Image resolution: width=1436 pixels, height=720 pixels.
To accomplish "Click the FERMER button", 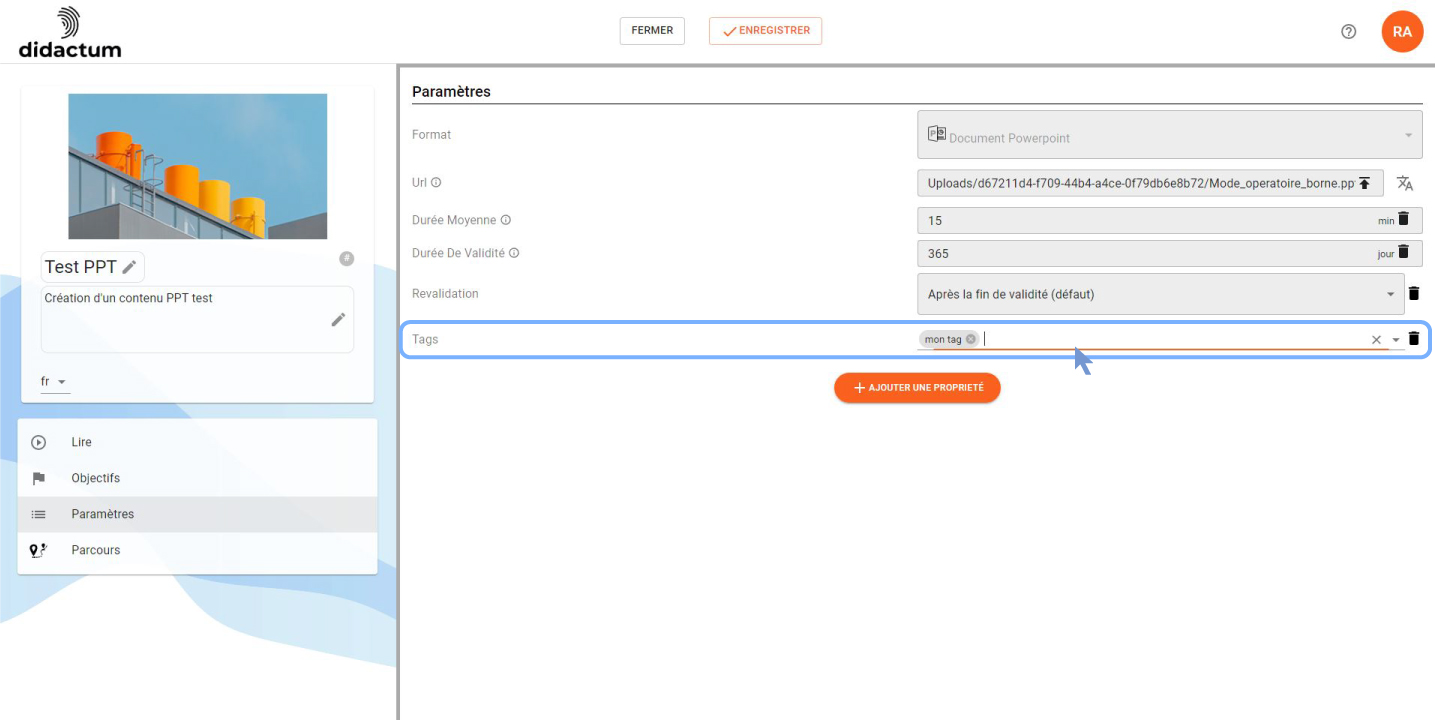I will (652, 31).
